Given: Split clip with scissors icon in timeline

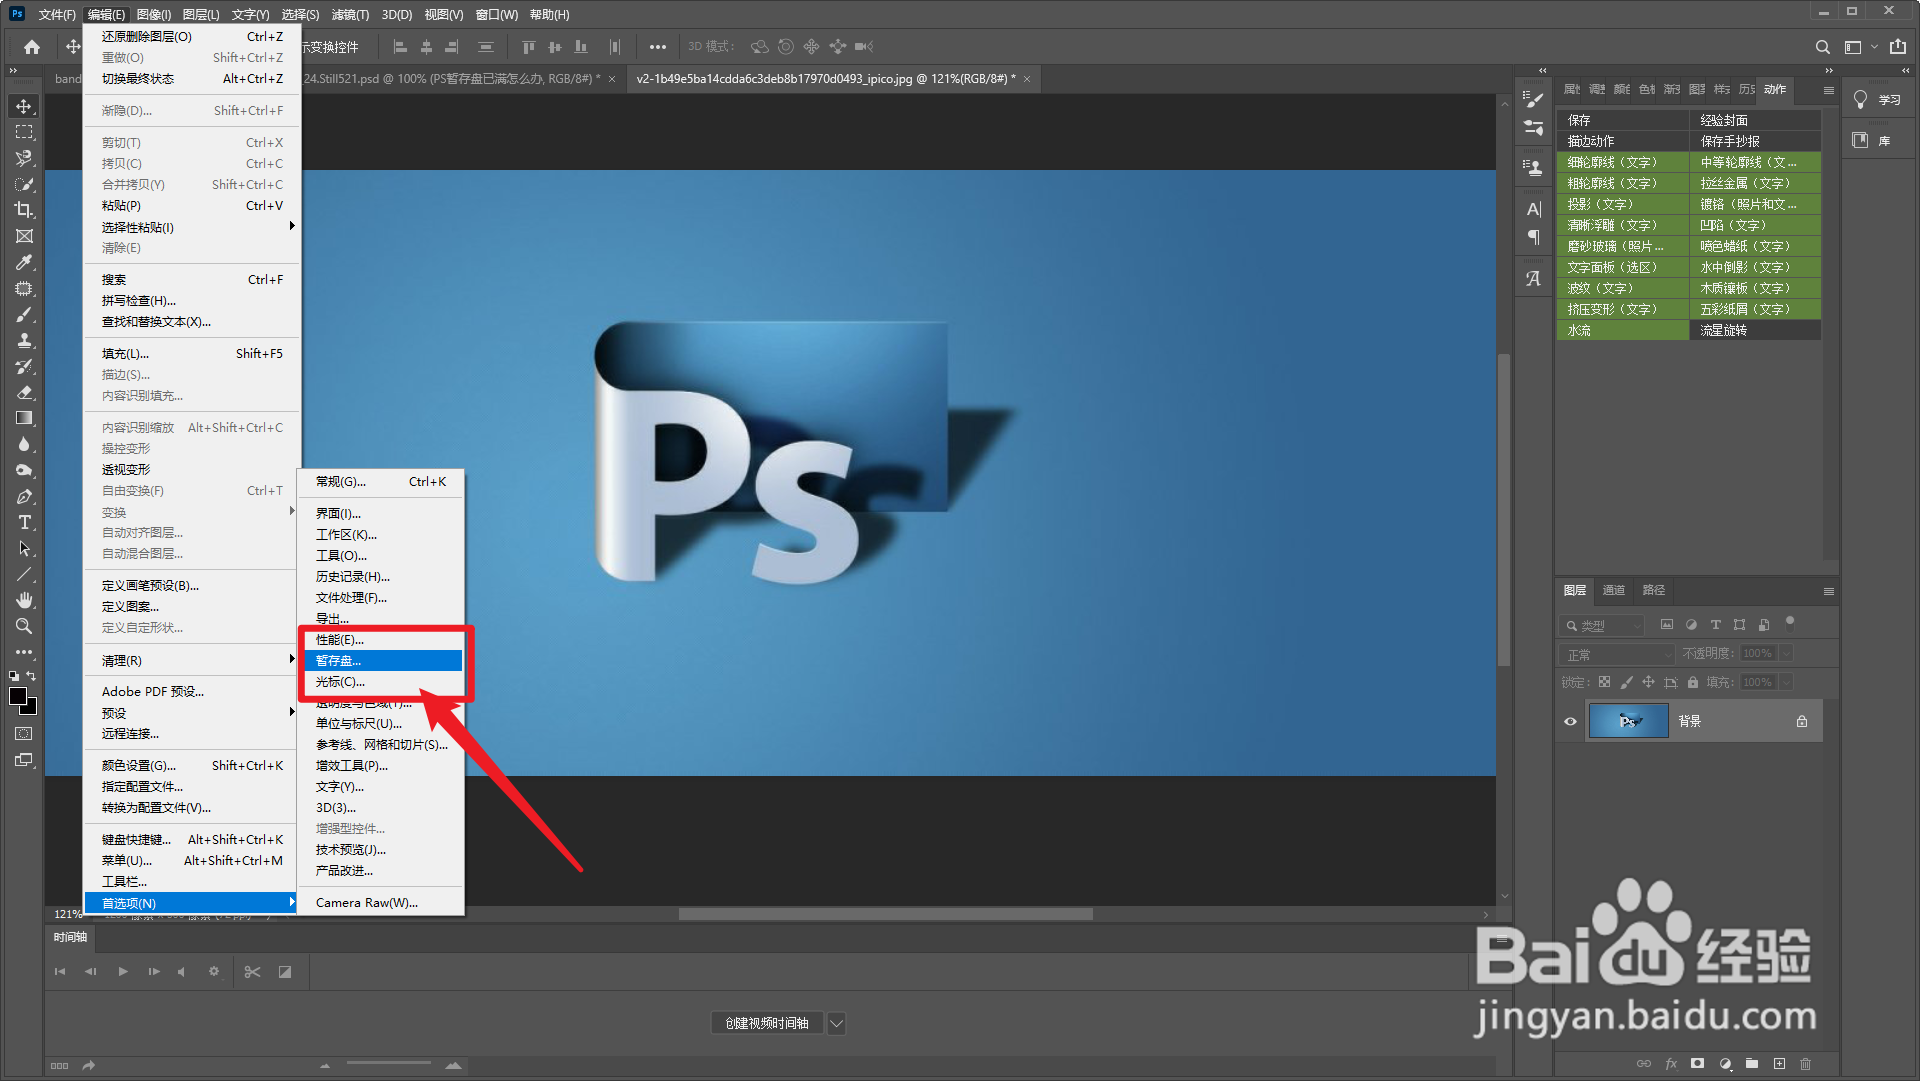Looking at the screenshot, I should [x=252, y=972].
